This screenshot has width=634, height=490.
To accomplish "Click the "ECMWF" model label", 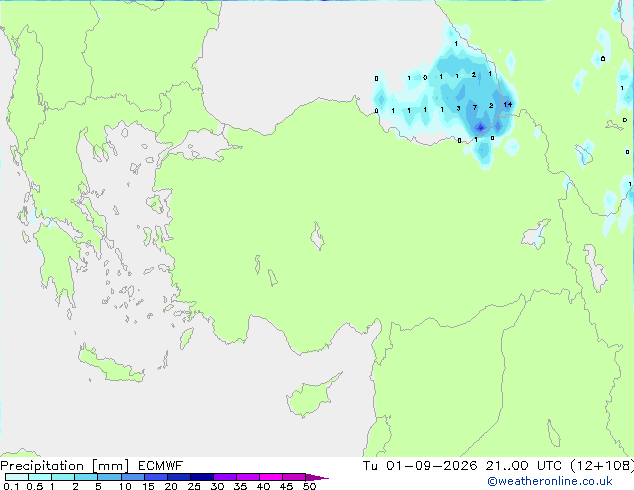I will click(x=161, y=466).
